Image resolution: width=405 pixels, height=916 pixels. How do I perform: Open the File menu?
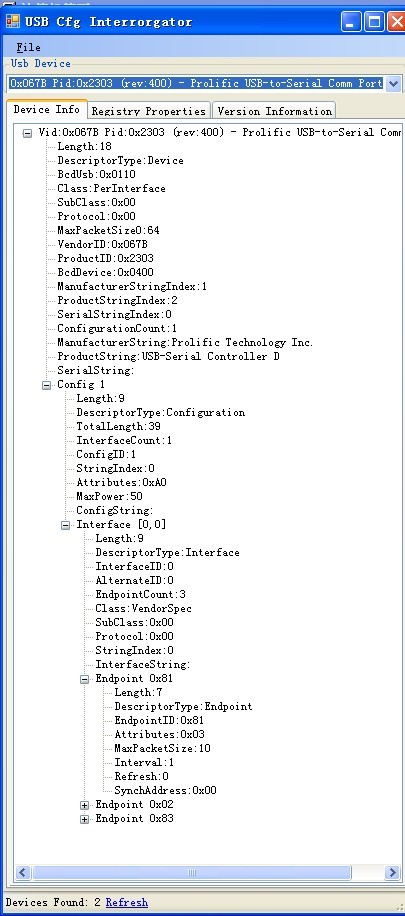28,47
